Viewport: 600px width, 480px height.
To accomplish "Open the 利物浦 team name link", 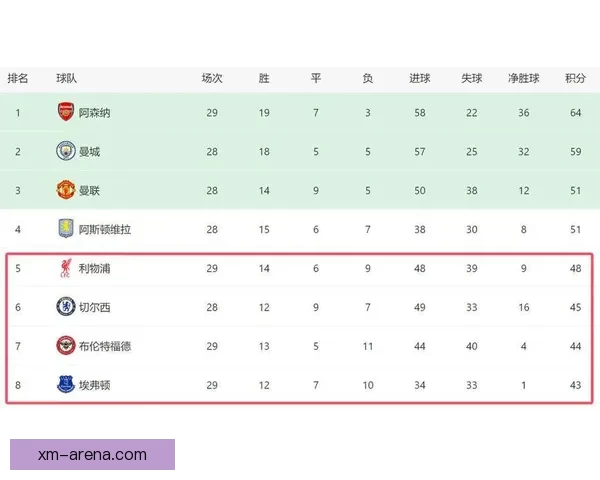I will click(x=95, y=269).
